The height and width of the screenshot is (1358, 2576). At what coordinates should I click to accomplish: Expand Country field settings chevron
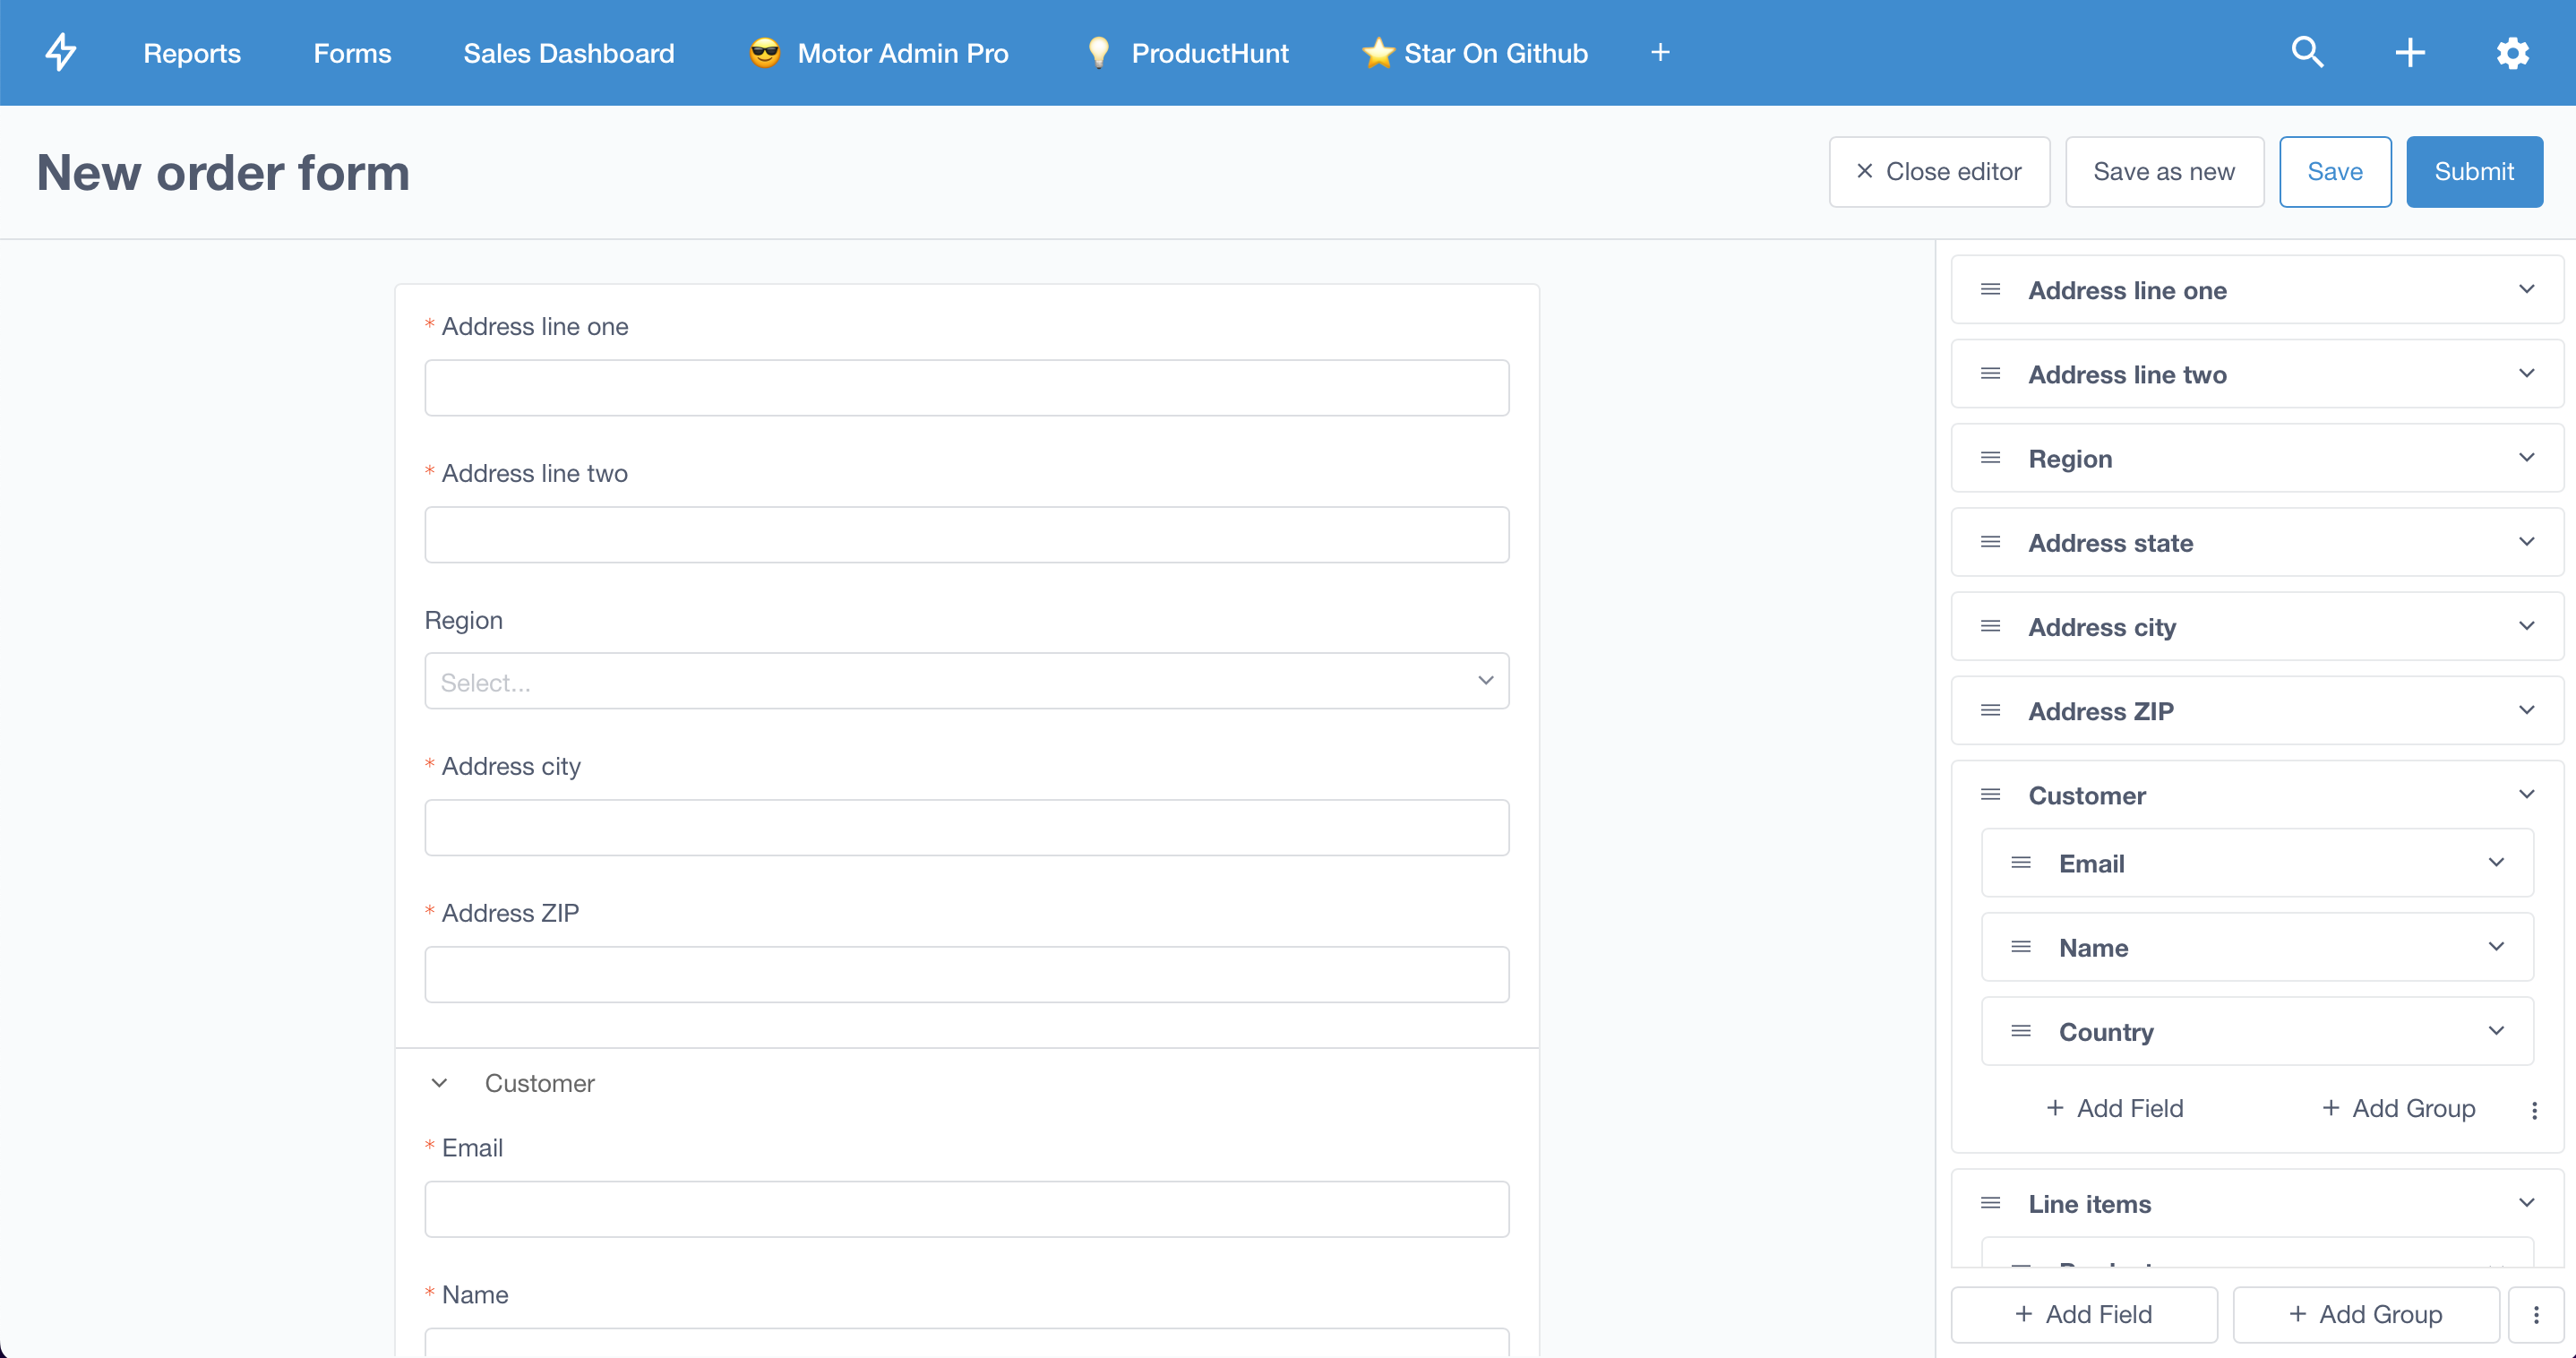pos(2496,1031)
